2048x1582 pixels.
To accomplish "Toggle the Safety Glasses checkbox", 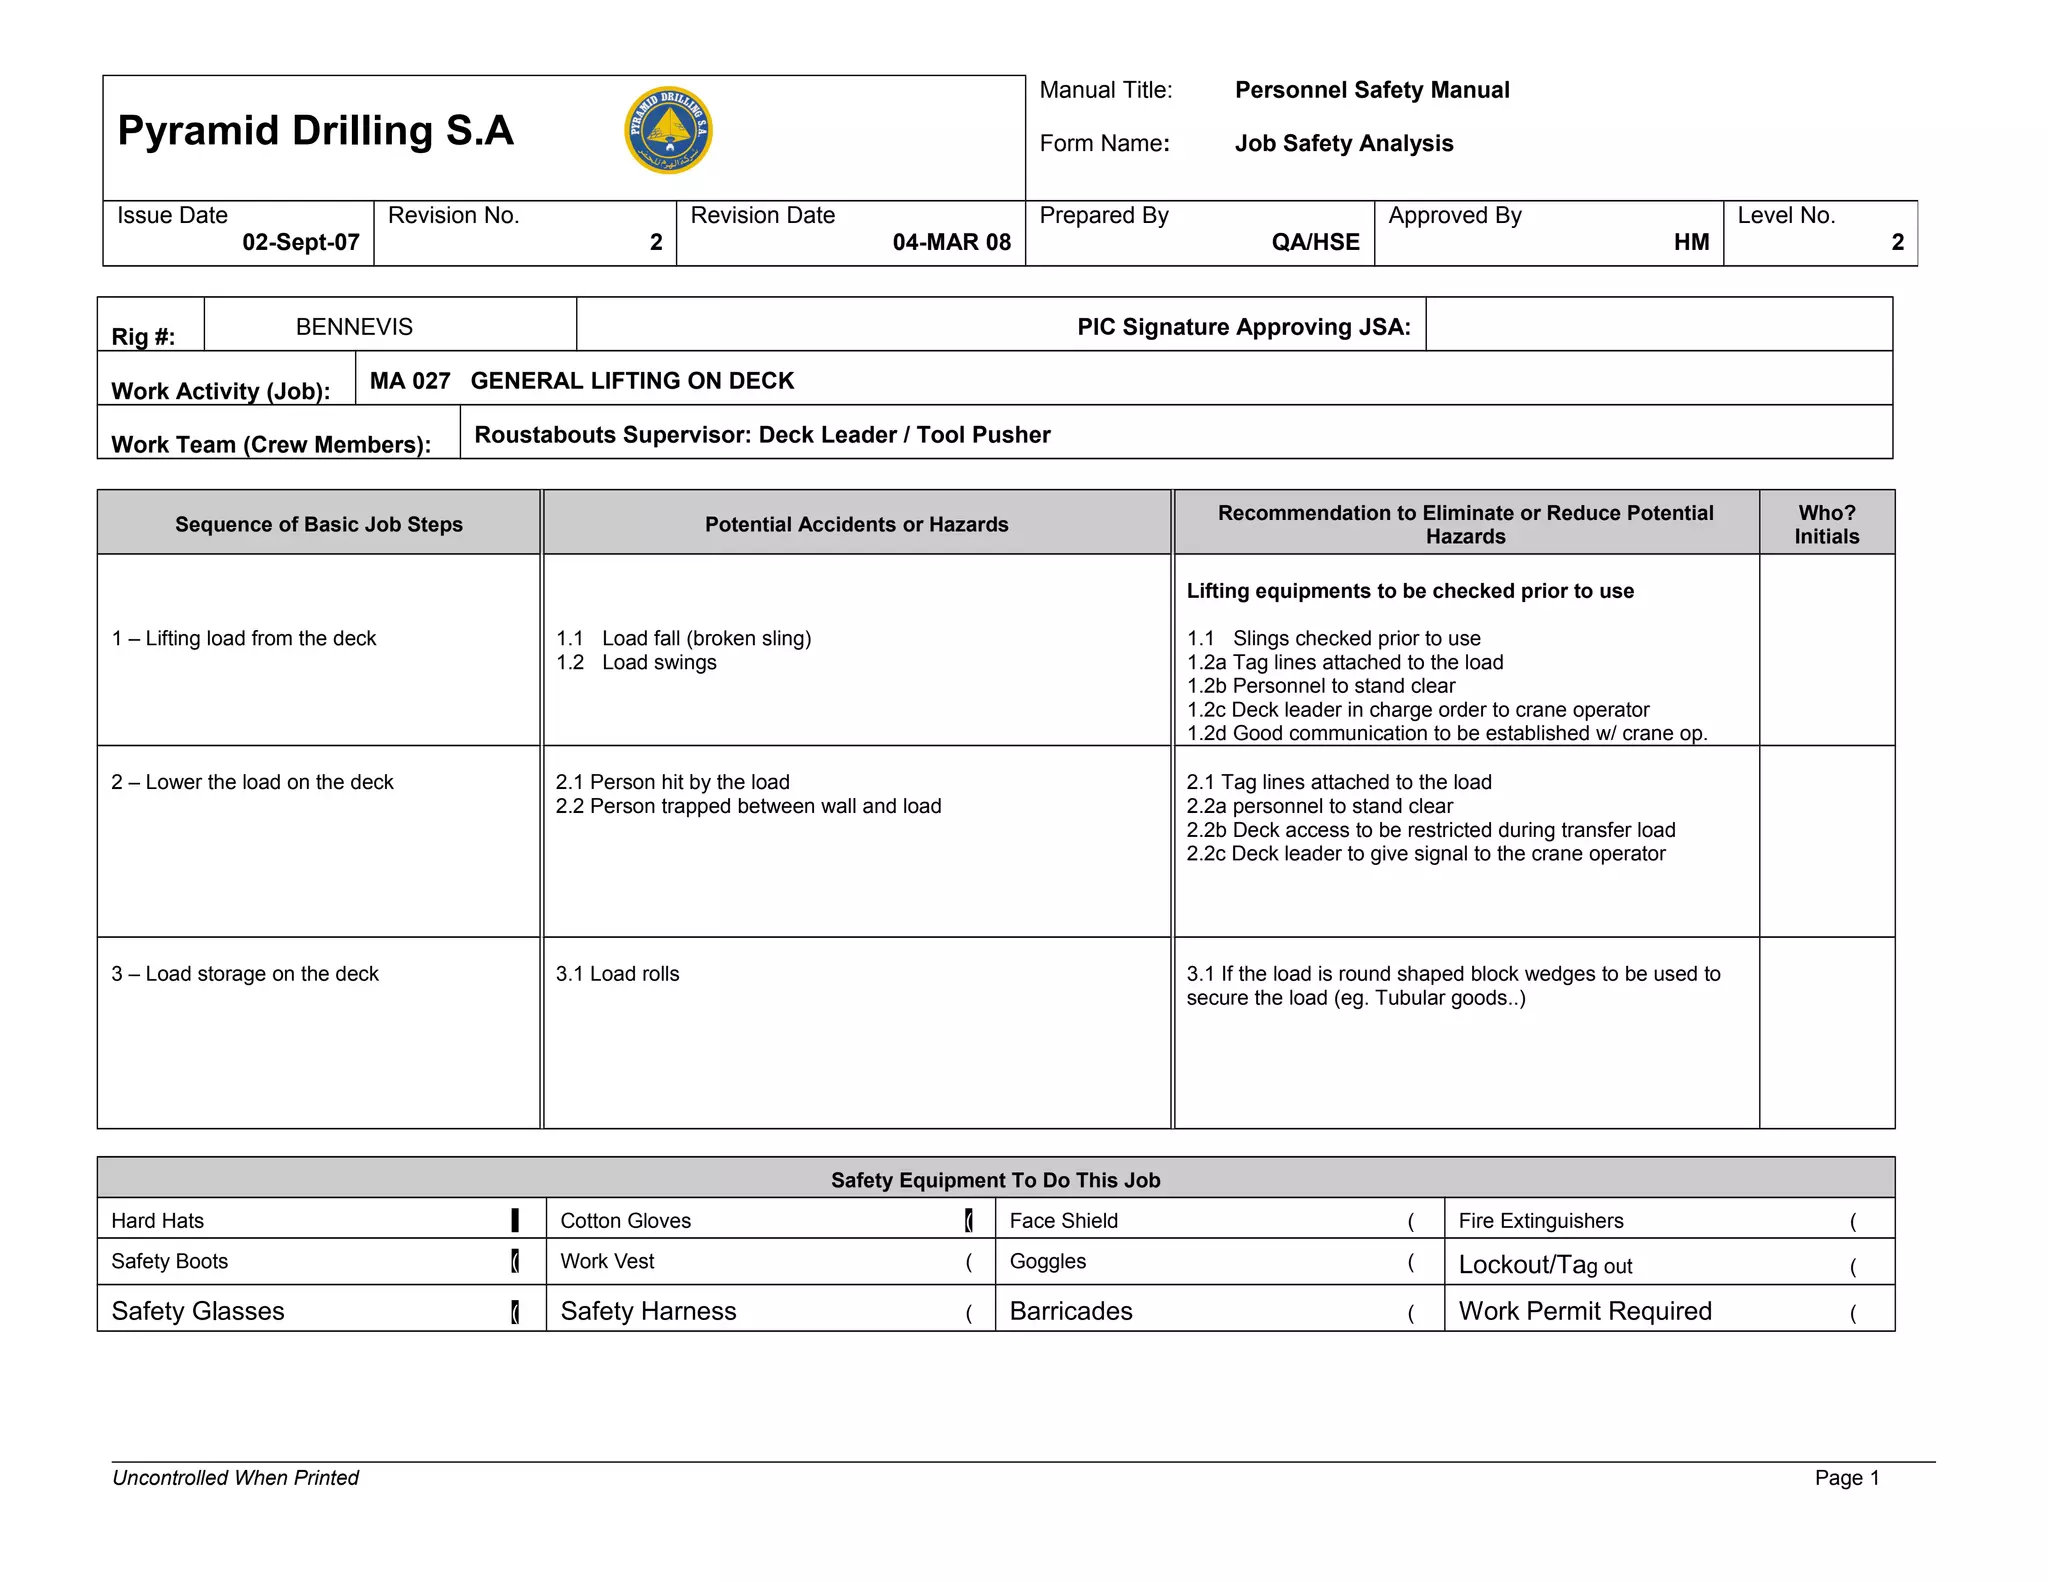I will click(515, 1311).
